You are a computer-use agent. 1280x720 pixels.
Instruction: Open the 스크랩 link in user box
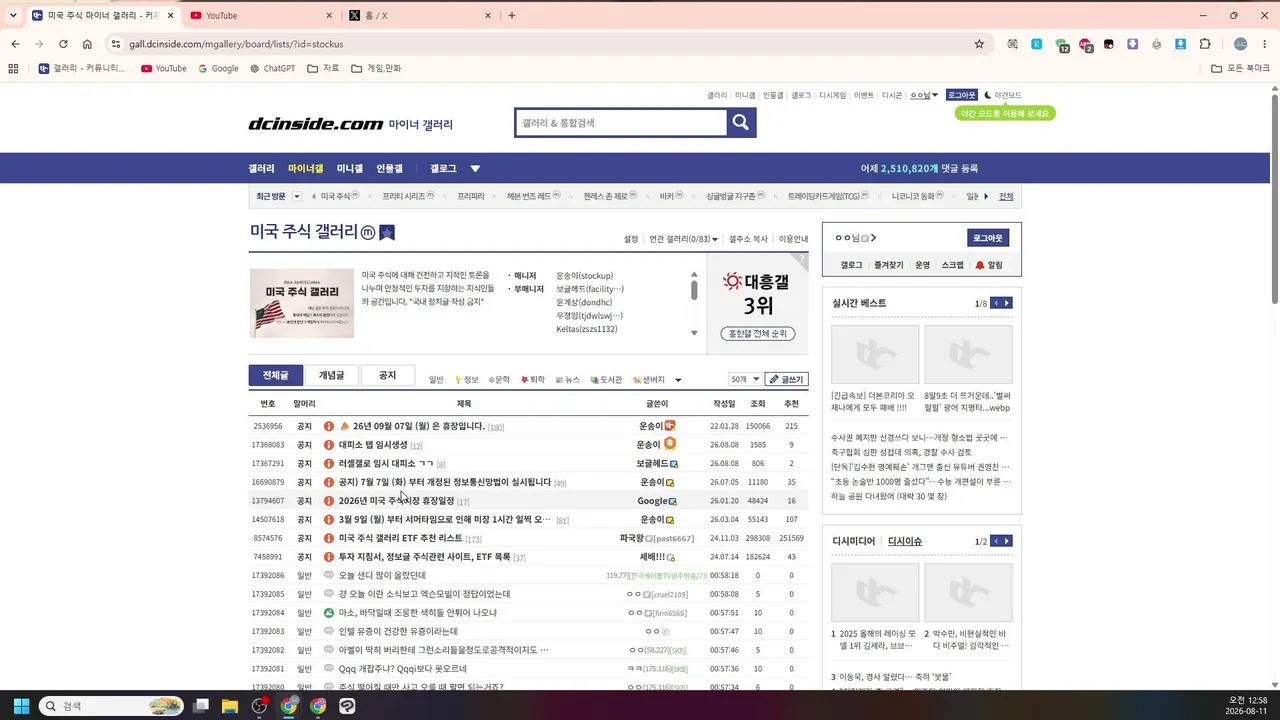[x=953, y=265]
